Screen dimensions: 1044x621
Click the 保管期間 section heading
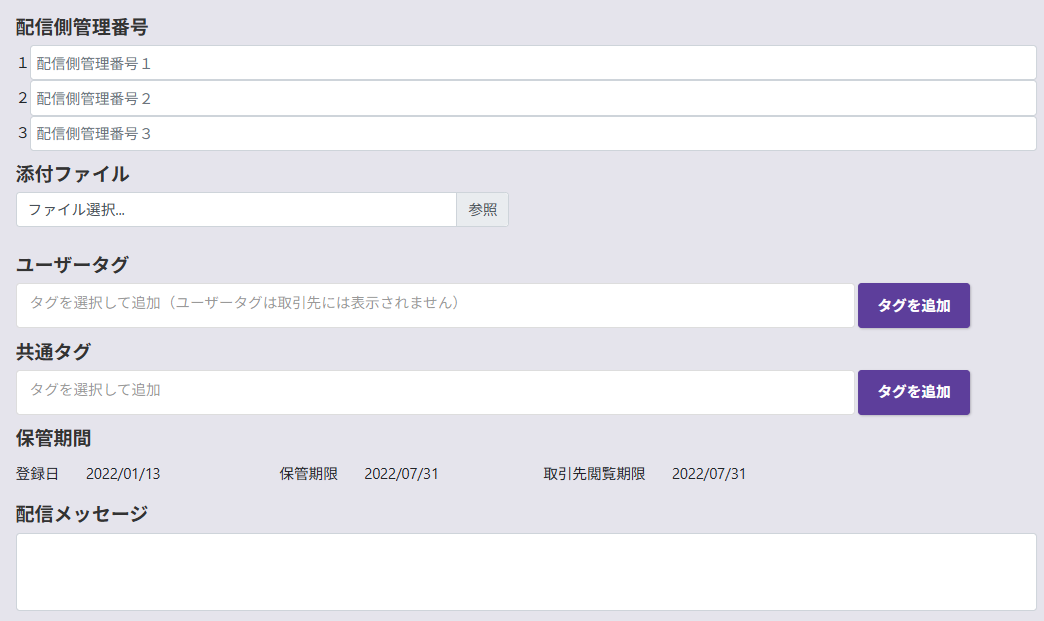[54, 438]
